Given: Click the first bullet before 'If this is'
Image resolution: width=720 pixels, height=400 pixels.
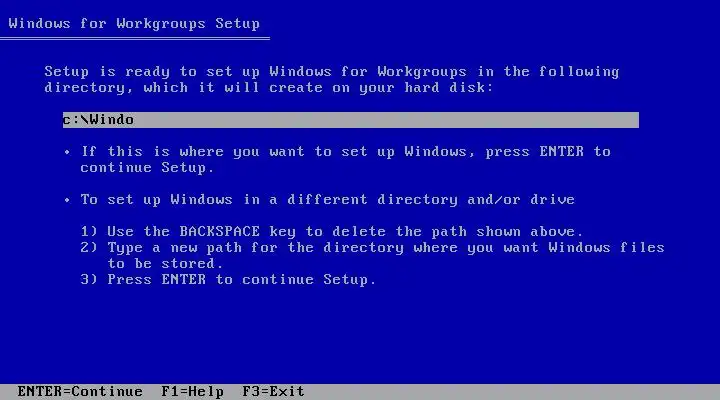Looking at the screenshot, I should [x=68, y=152].
